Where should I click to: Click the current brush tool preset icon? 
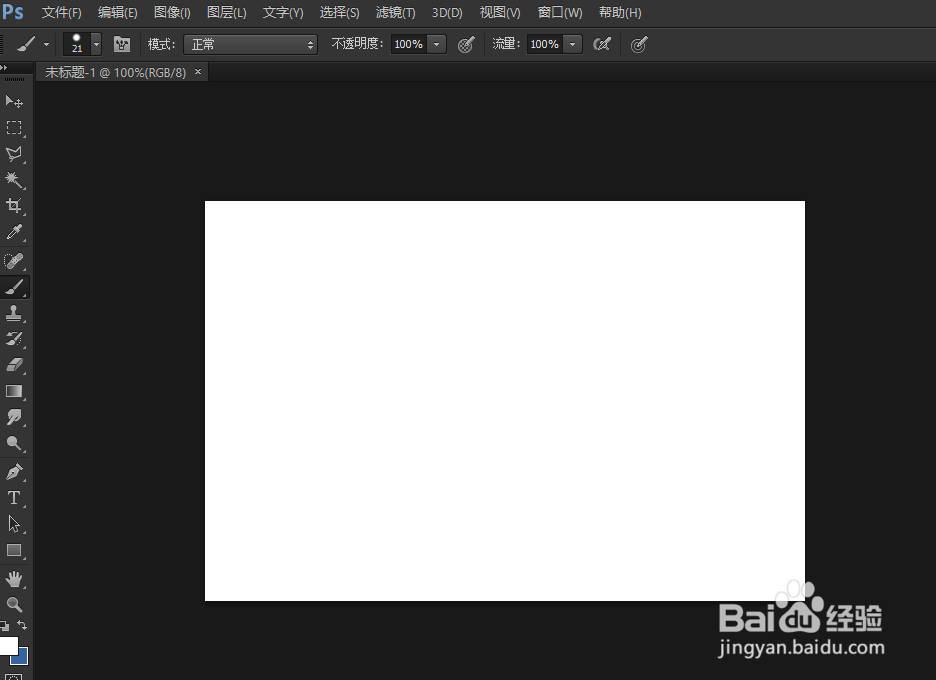point(26,44)
